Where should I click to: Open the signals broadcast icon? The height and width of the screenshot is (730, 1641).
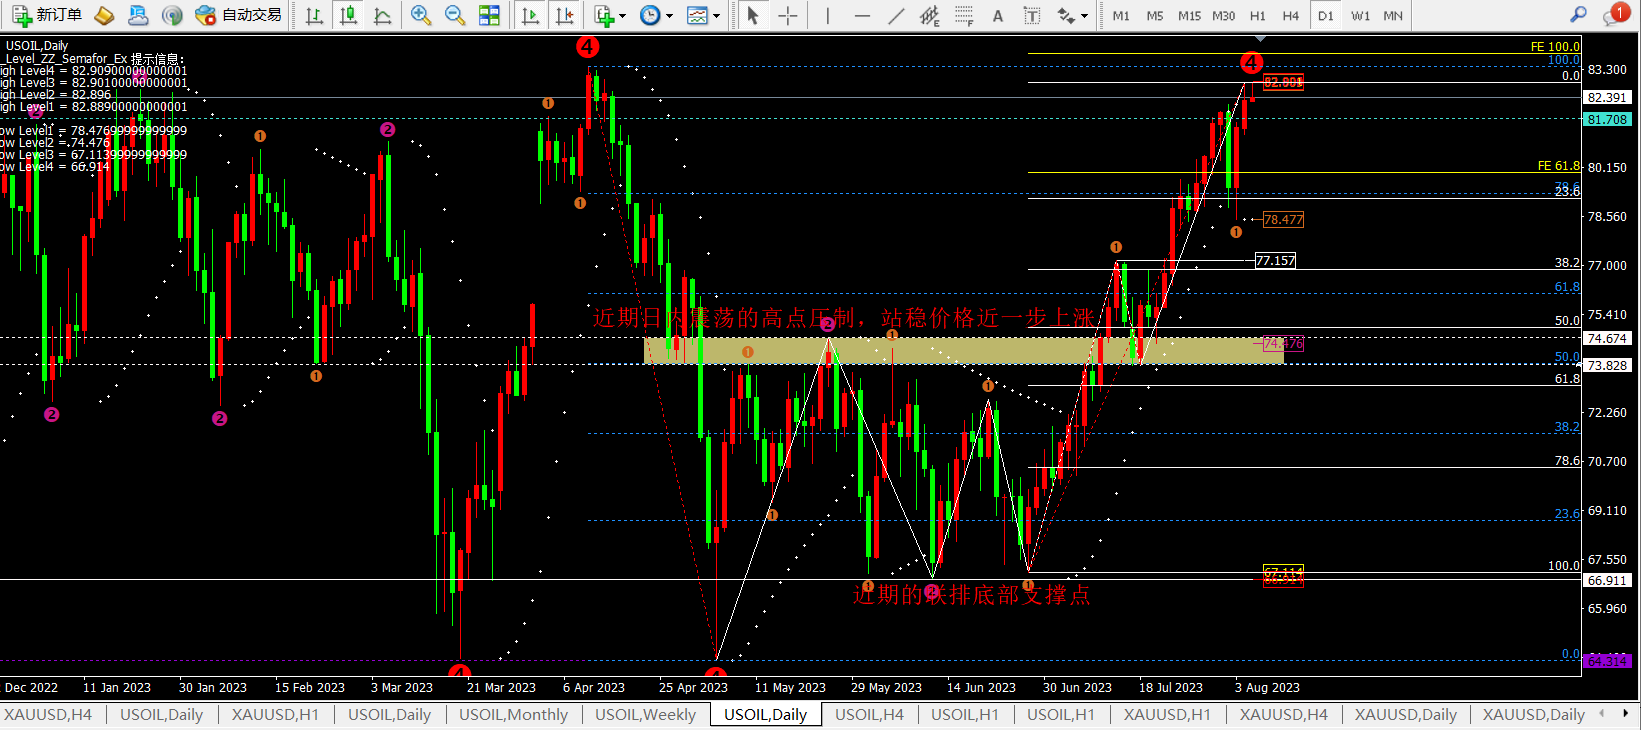172,15
